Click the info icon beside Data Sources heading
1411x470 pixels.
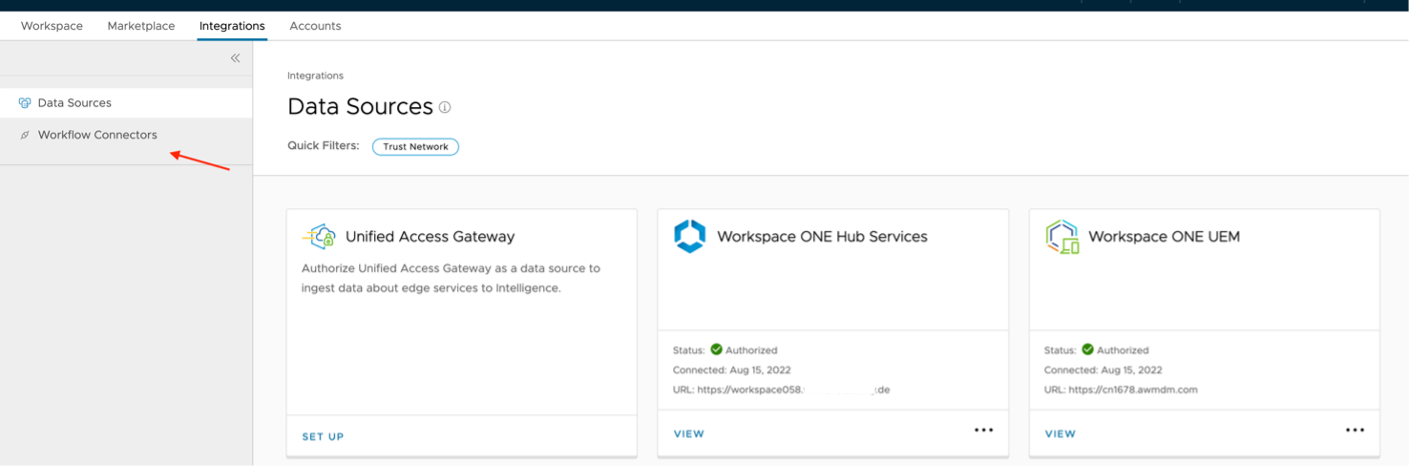445,107
